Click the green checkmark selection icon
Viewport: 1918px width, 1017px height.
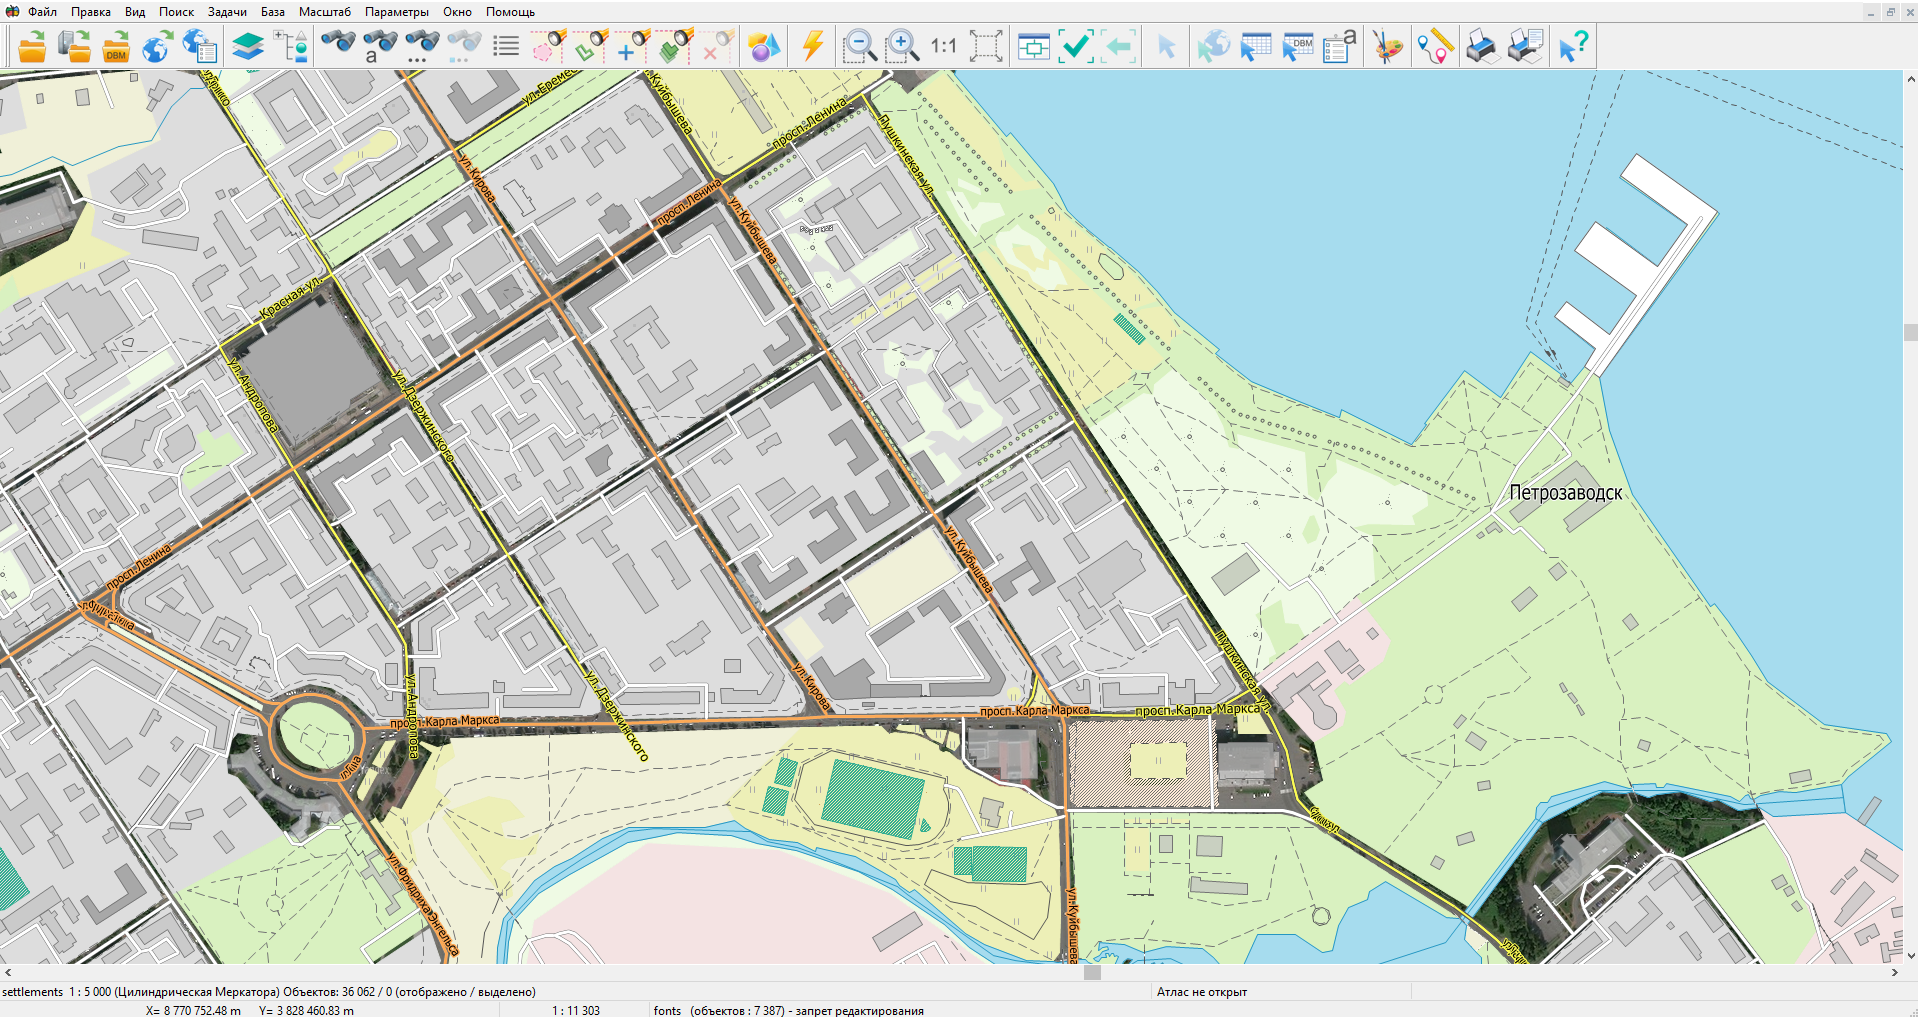pyautogui.click(x=1076, y=46)
